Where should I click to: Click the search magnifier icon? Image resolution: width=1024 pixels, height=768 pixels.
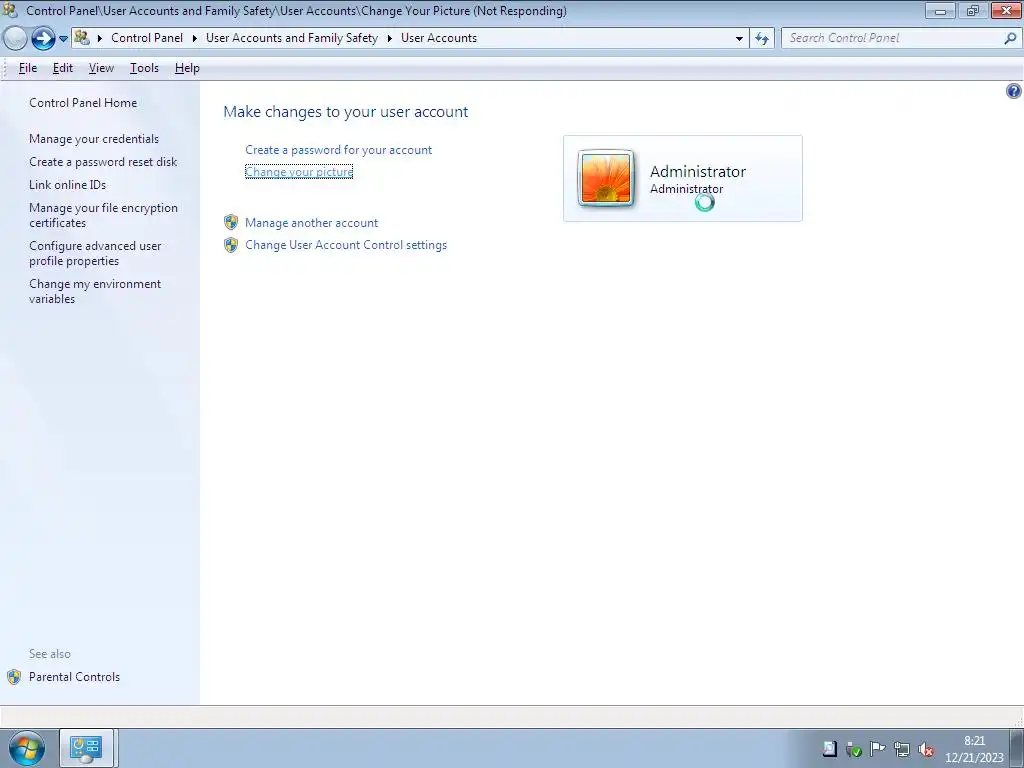pyautogui.click(x=1010, y=39)
